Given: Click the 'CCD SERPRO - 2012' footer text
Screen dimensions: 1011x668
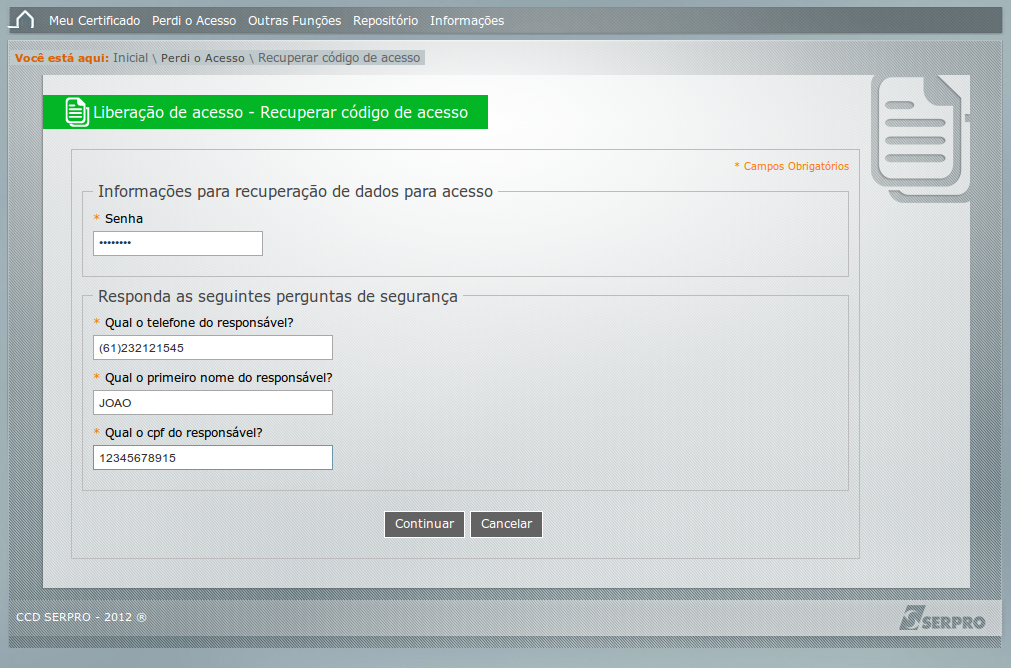Looking at the screenshot, I should 81,617.
